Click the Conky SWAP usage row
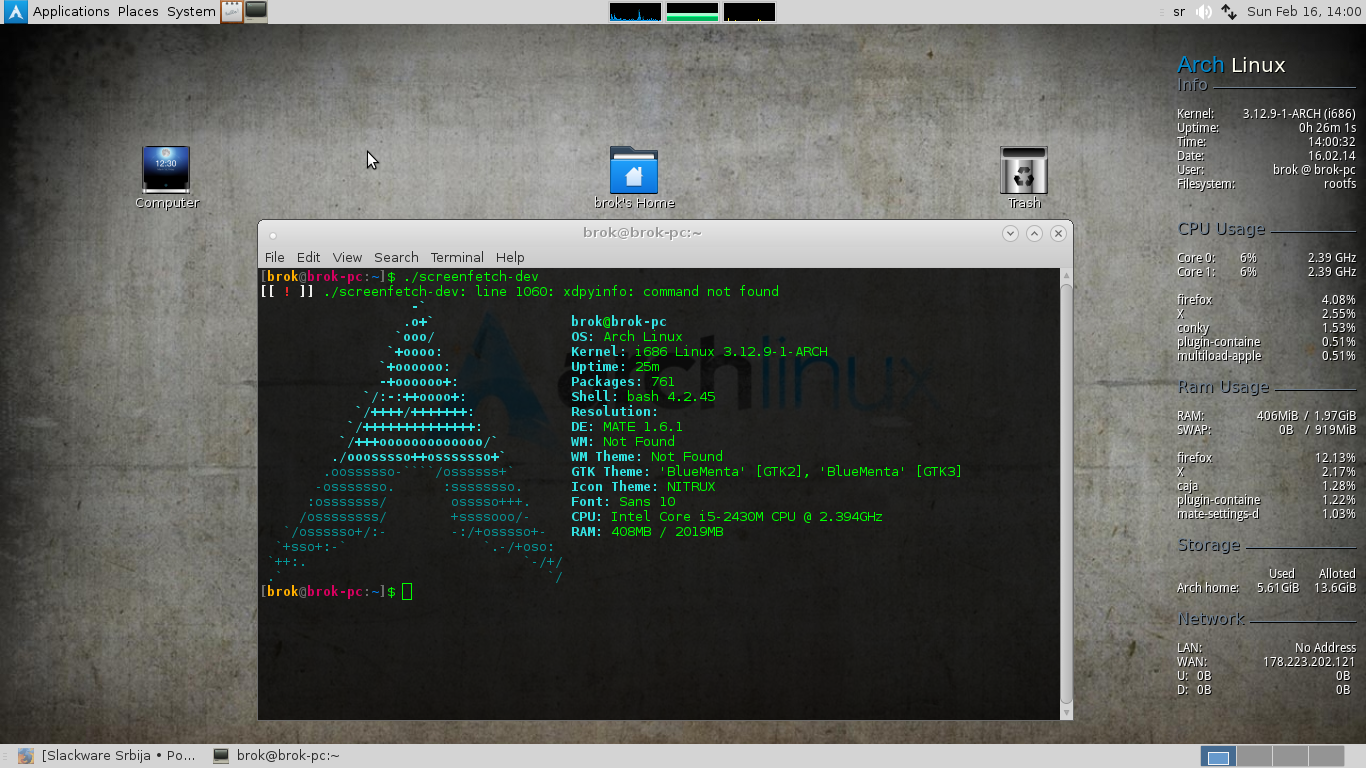The height and width of the screenshot is (768, 1366). click(x=1266, y=430)
